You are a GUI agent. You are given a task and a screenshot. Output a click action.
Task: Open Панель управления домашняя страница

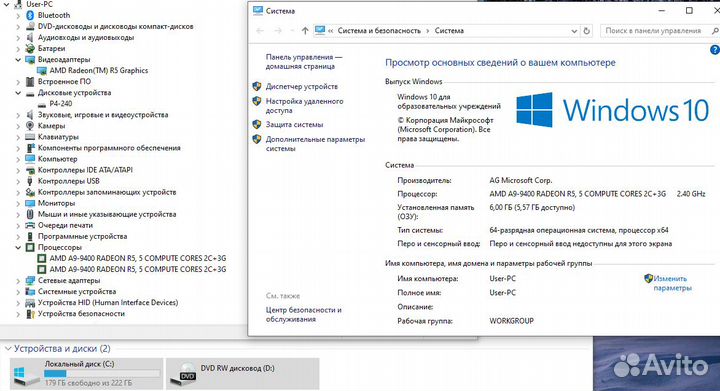tap(304, 61)
